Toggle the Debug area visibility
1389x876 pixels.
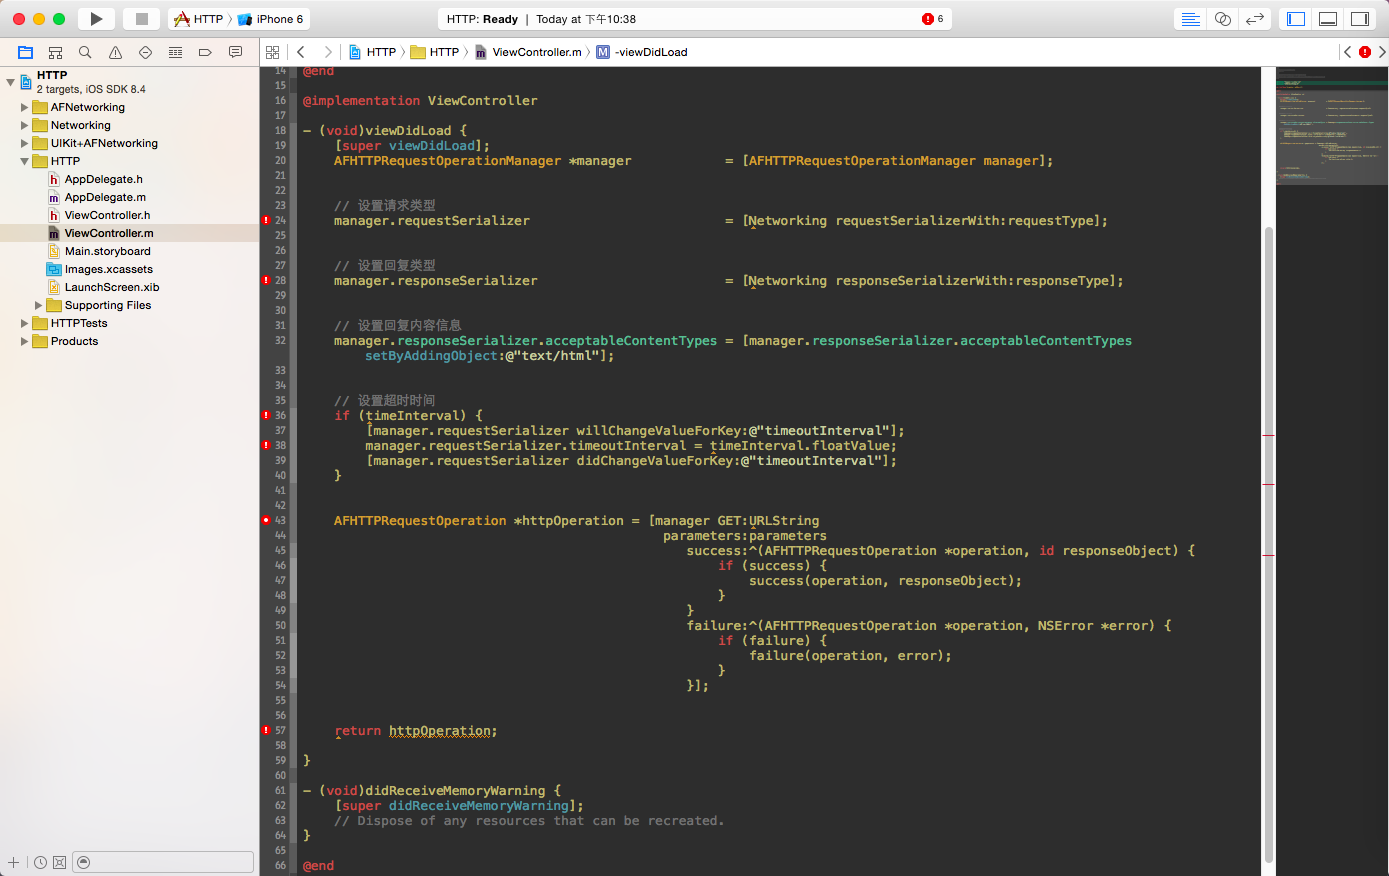coord(1328,19)
